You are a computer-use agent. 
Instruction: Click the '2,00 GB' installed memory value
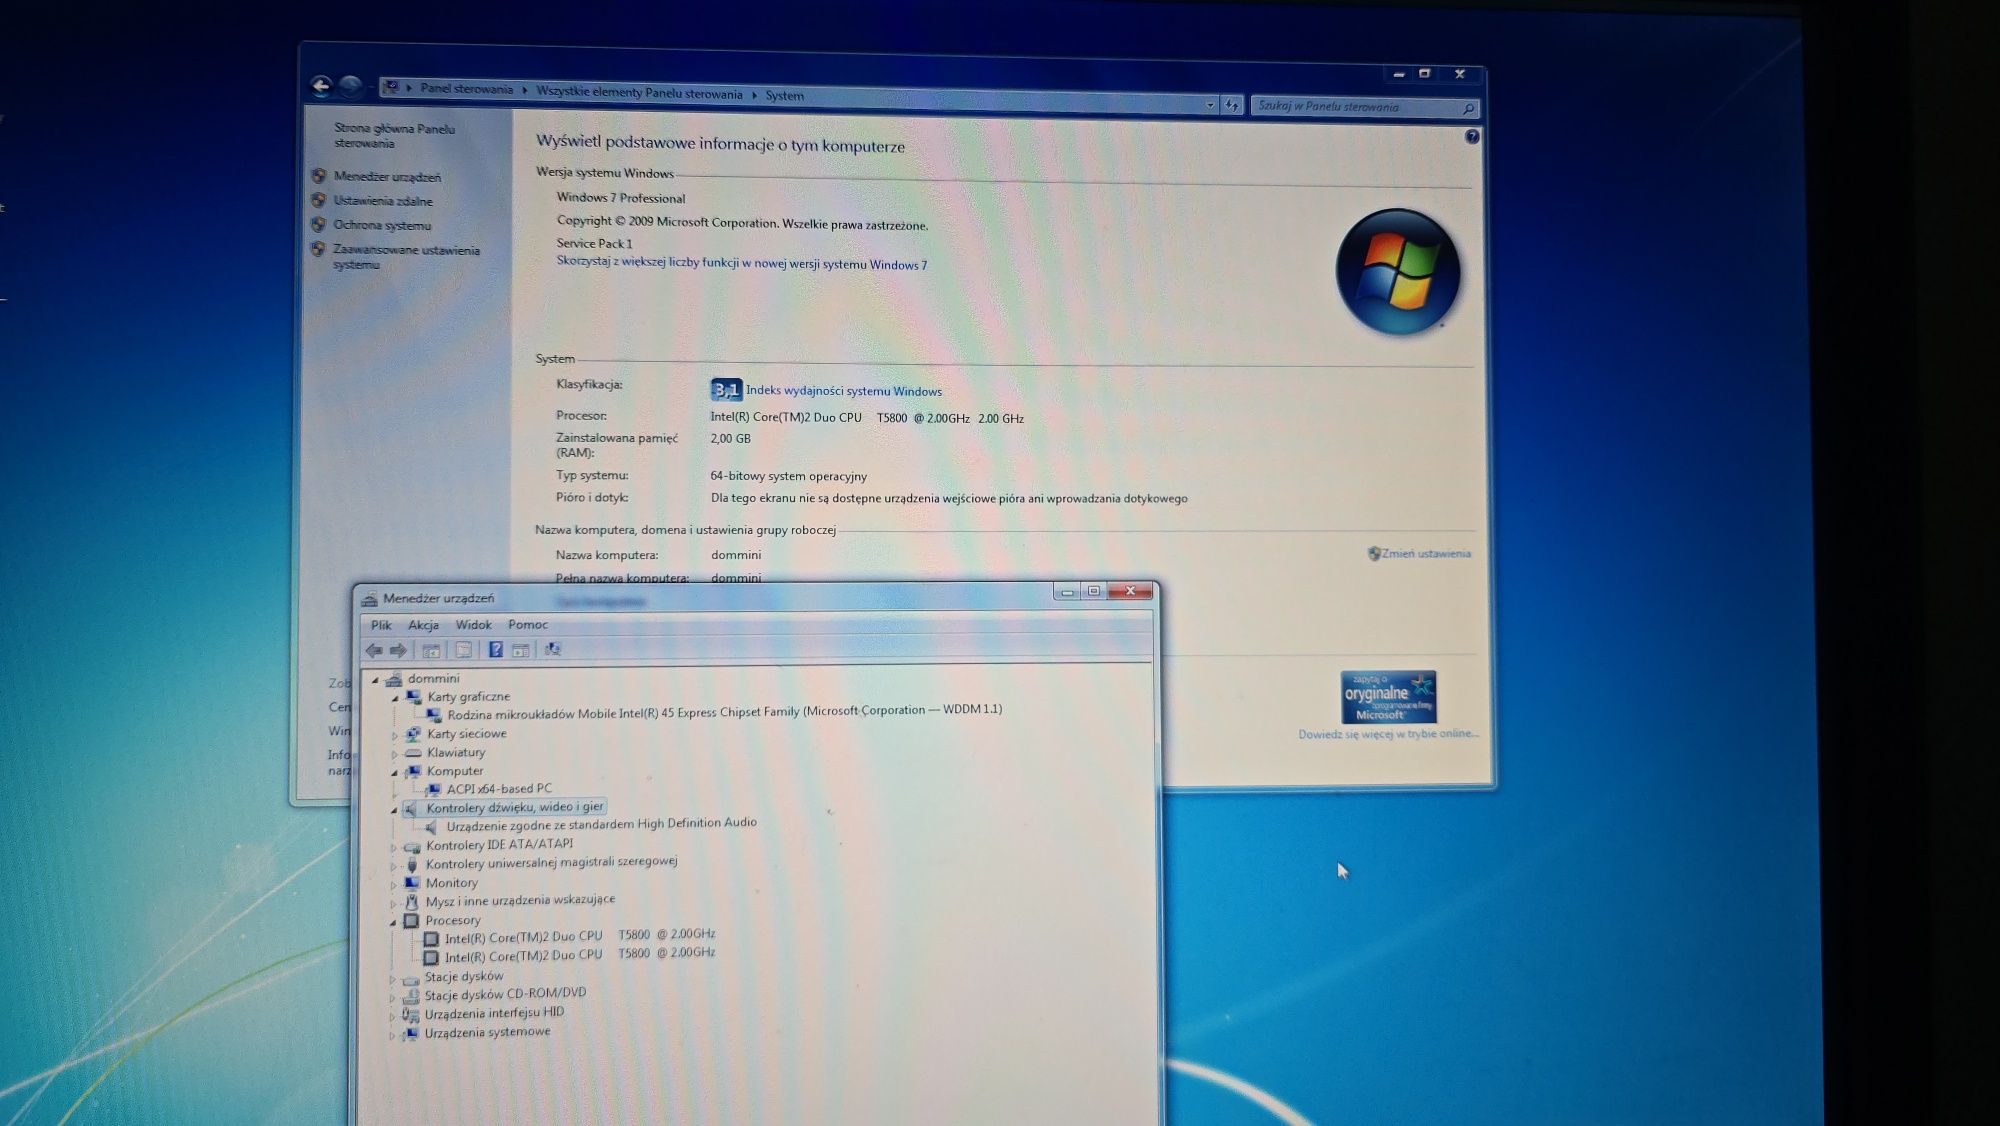[x=730, y=438]
